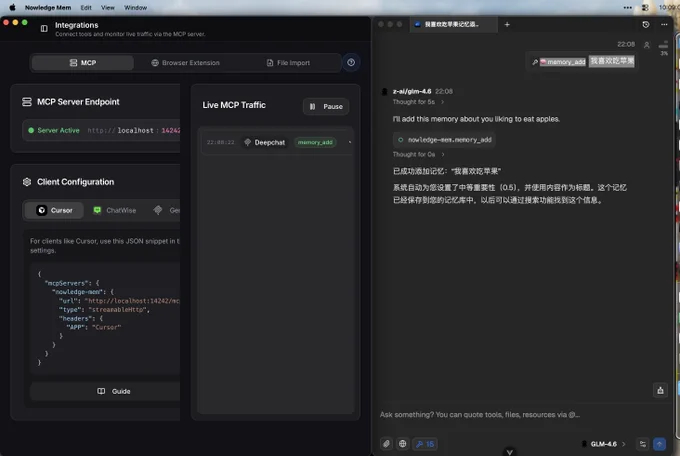Click the scroll-to-bottom chevron below input
This screenshot has width=680, height=456.
coord(510,452)
